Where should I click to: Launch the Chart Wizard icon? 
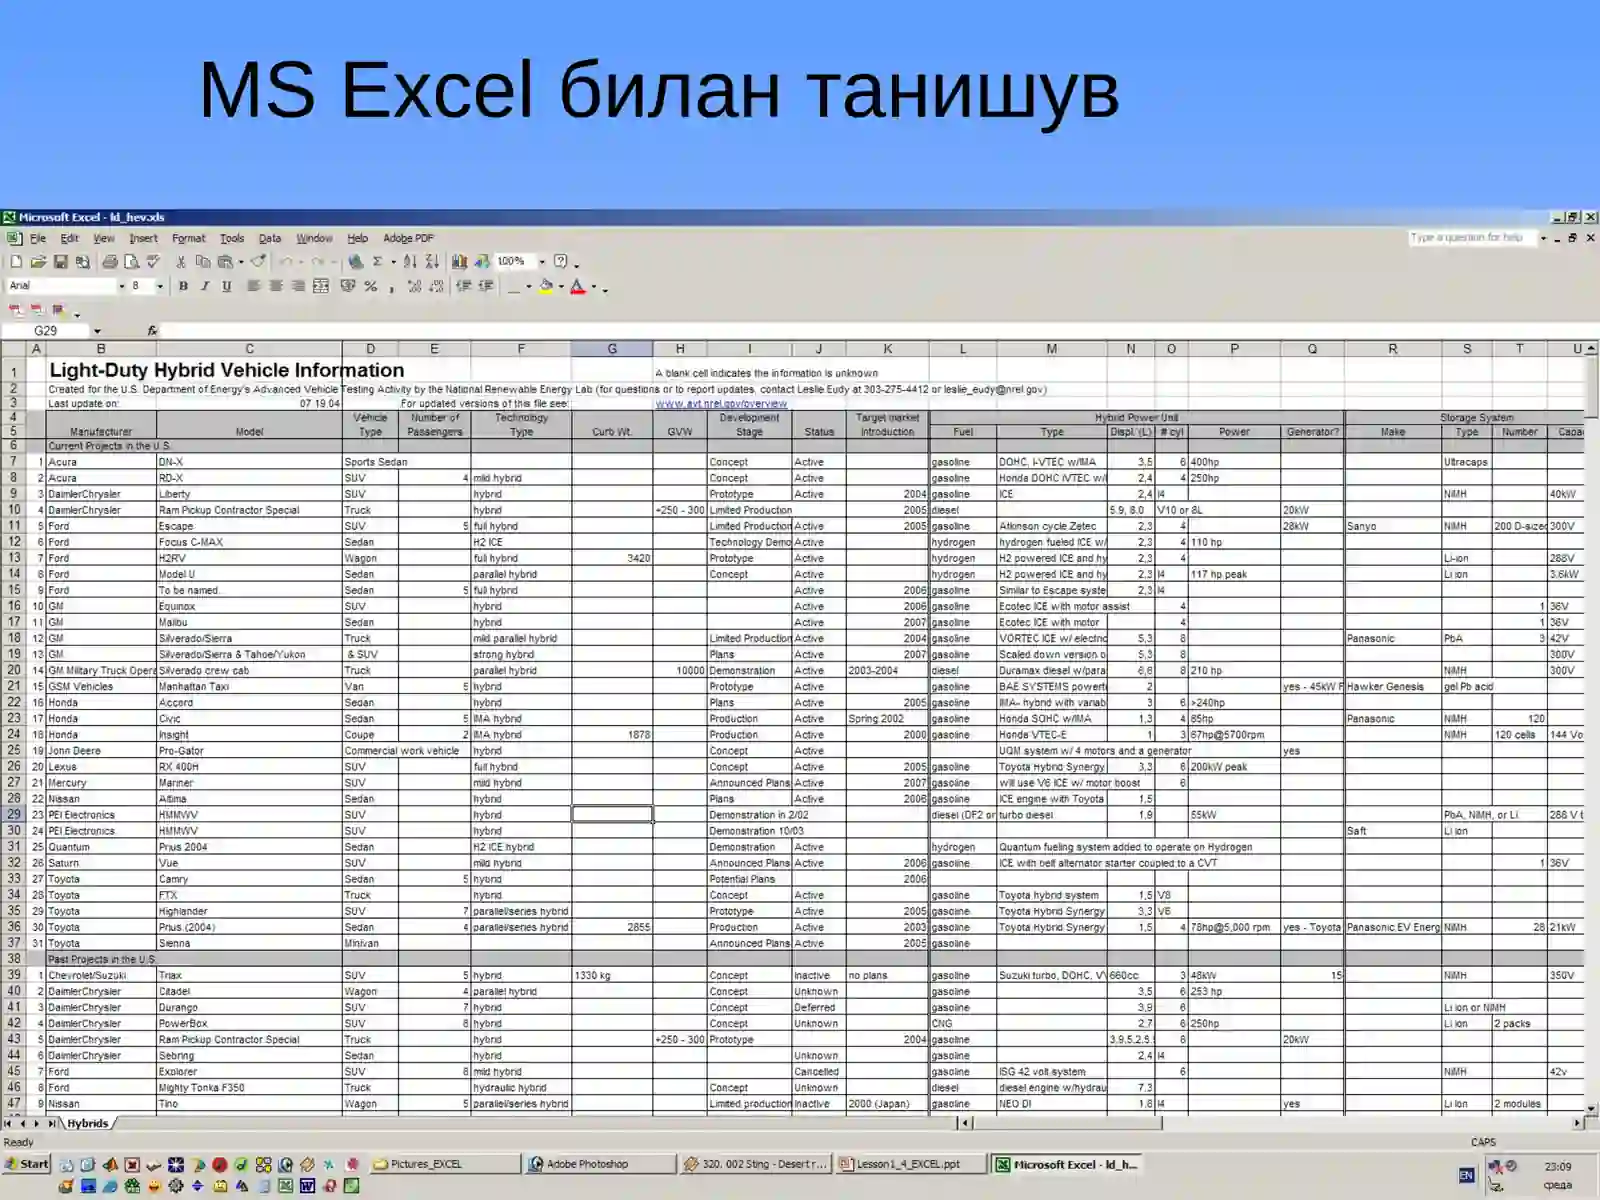pos(460,262)
